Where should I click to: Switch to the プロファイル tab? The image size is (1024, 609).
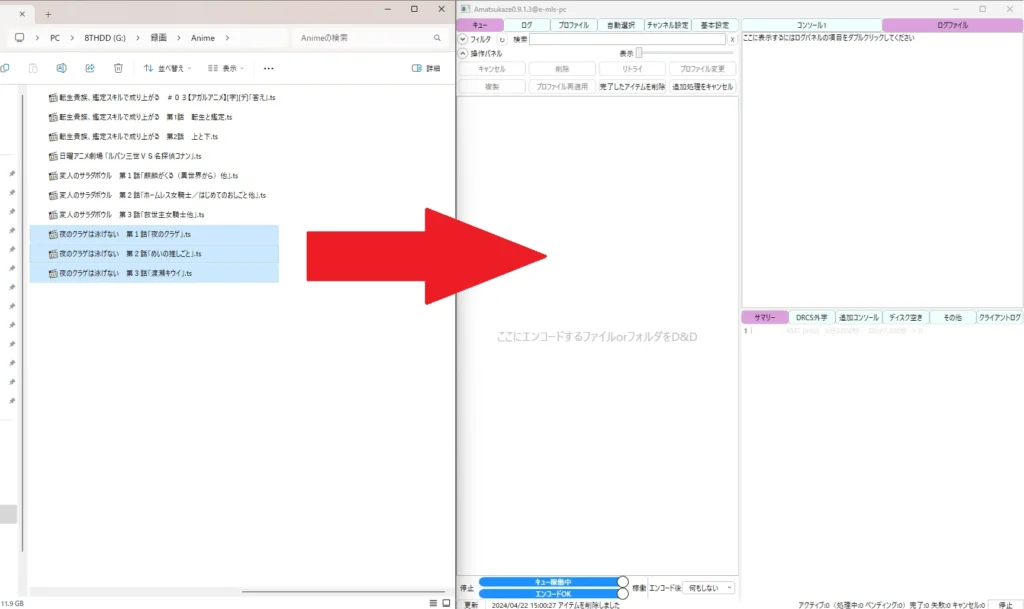(573, 25)
